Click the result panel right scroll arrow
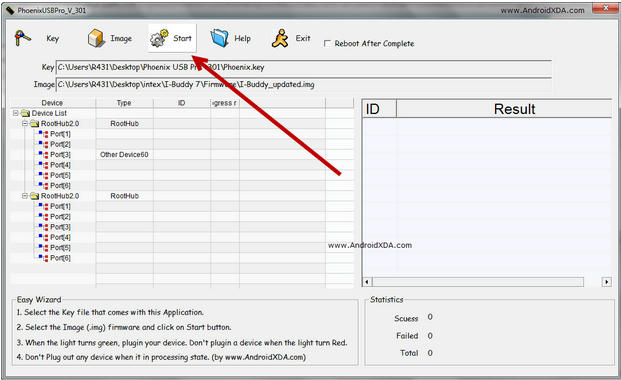 coord(606,282)
